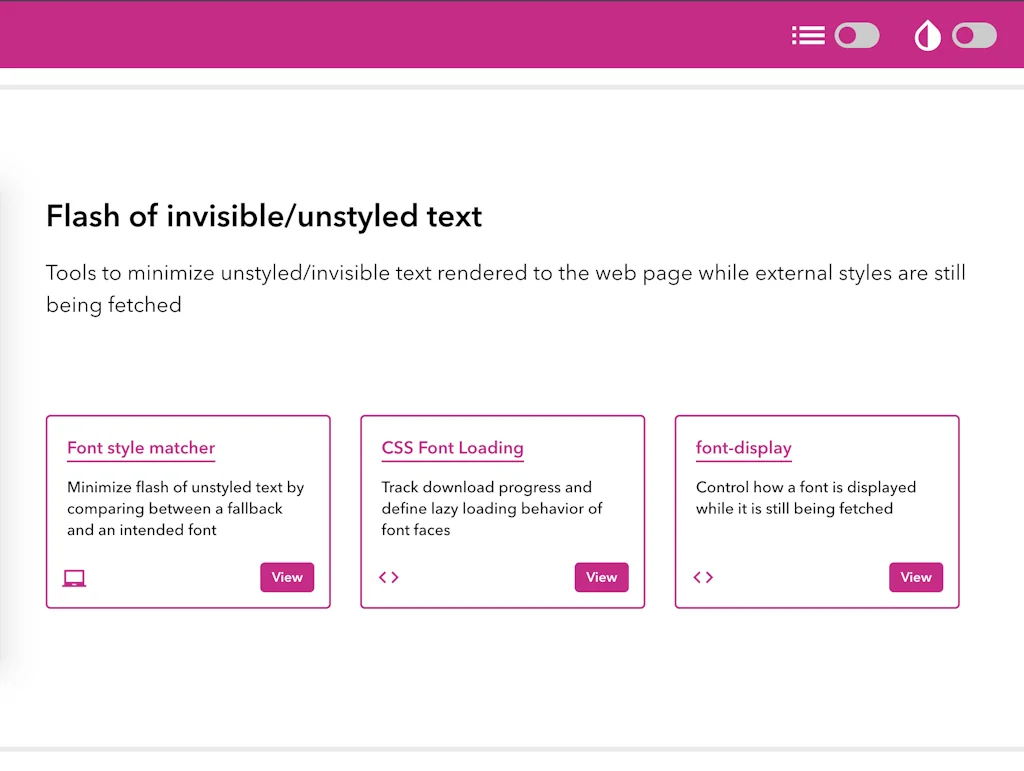Screen dimensions: 1024x771
Task: Click View on the CSS Font Loading card
Action: click(x=601, y=577)
